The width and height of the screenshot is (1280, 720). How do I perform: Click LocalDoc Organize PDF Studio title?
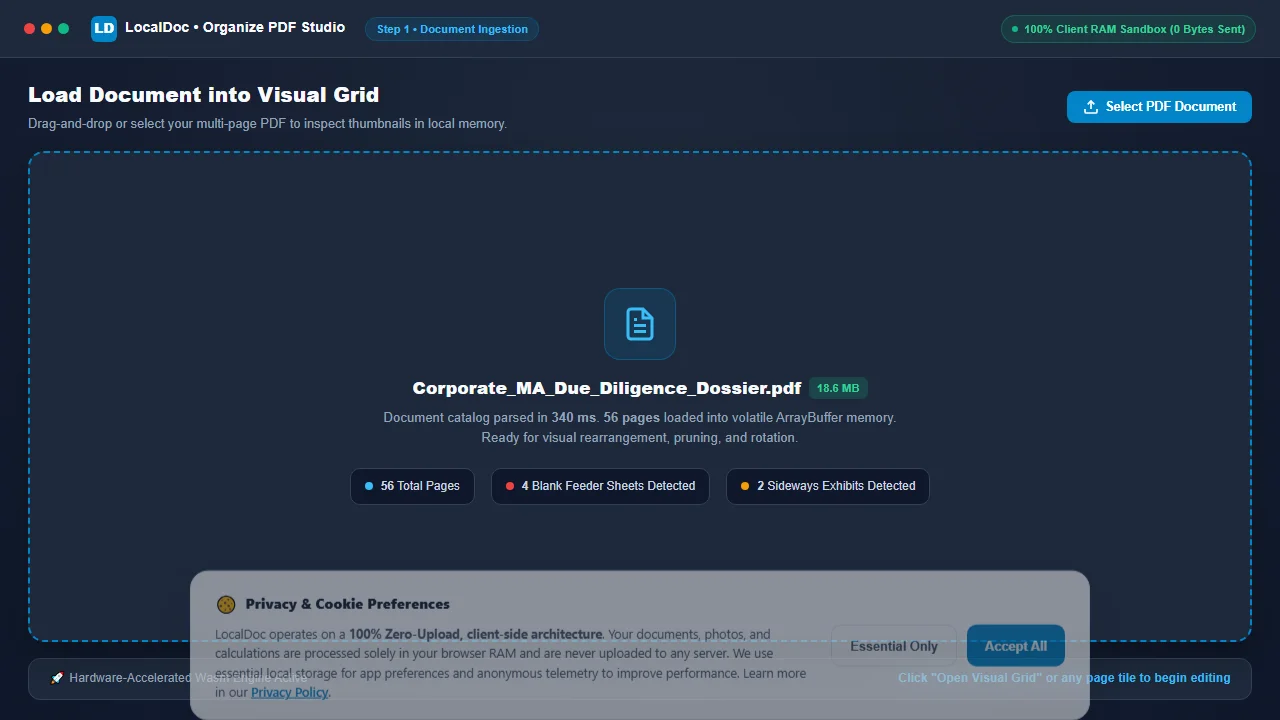[x=235, y=28]
